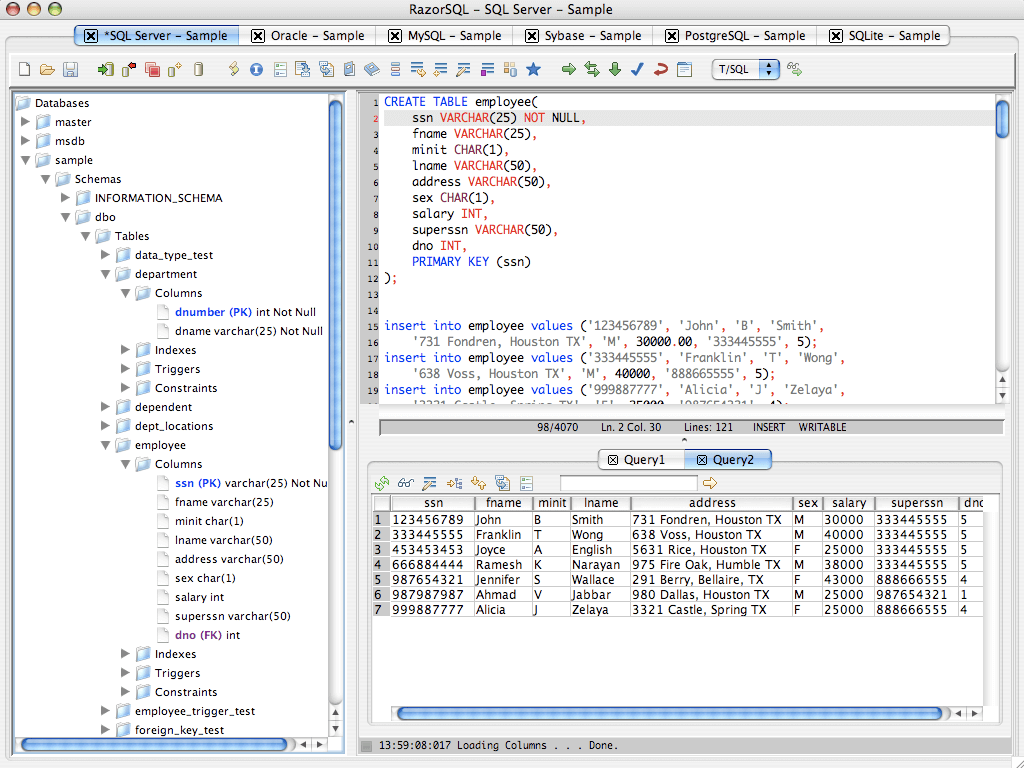This screenshot has width=1024, height=768.
Task: Click the blue star icon in toolbar
Action: click(x=533, y=69)
